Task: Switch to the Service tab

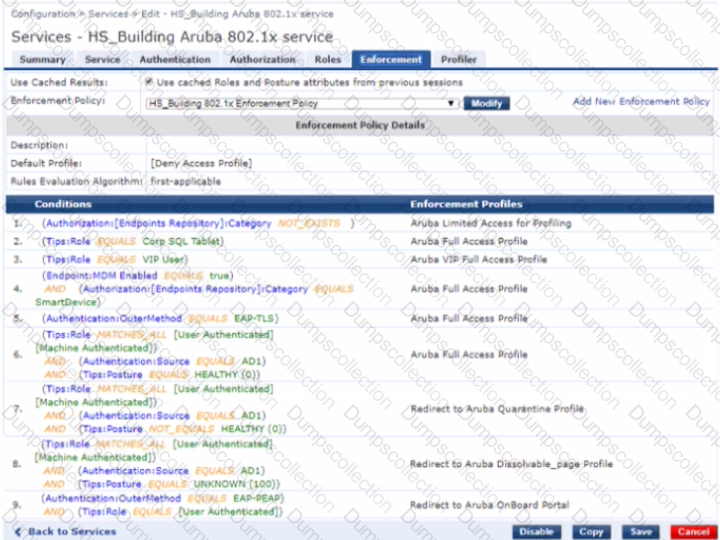Action: pyautogui.click(x=102, y=60)
